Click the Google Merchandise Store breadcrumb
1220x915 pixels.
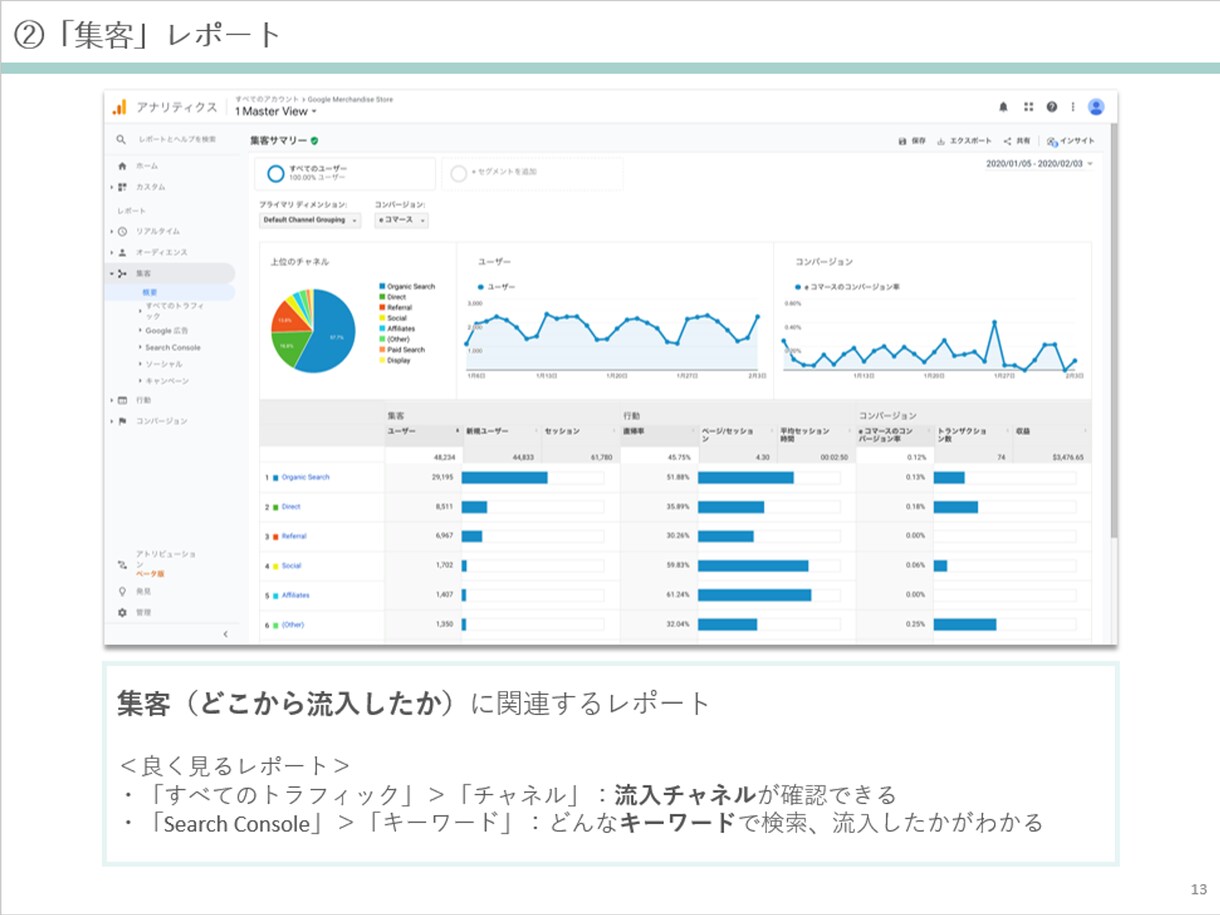tap(350, 100)
